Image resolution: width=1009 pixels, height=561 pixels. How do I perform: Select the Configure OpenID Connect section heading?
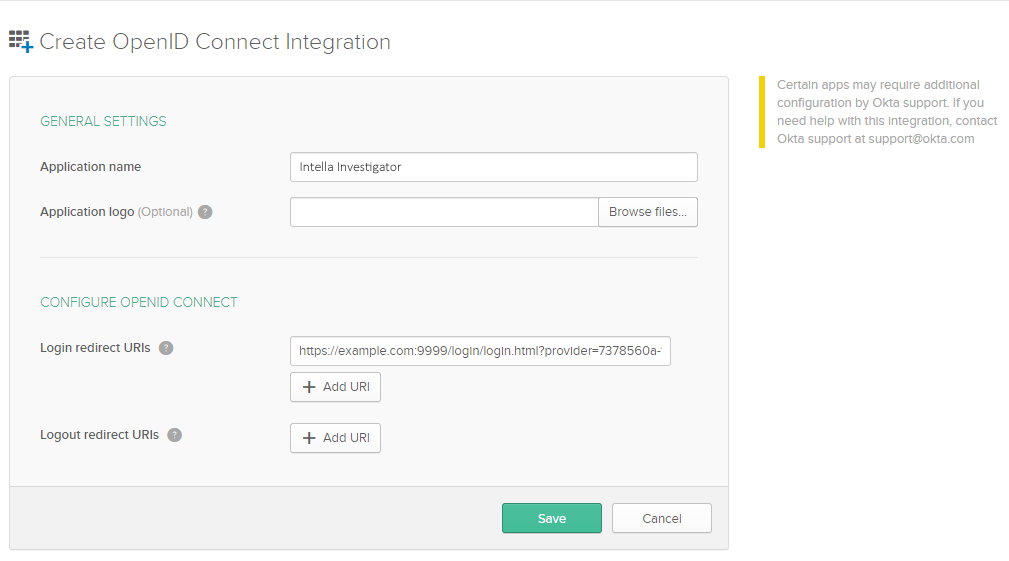[138, 302]
